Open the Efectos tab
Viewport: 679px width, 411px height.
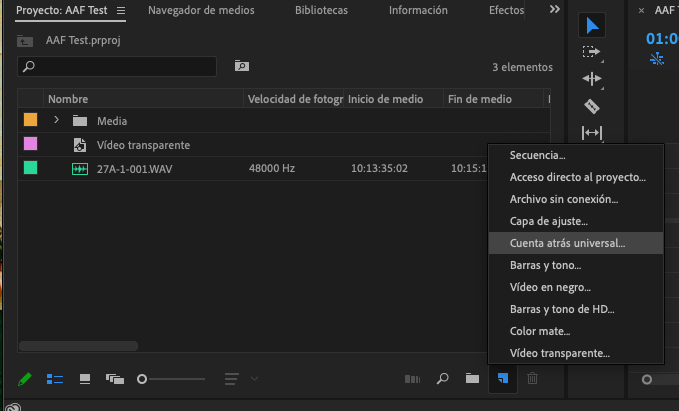506,10
